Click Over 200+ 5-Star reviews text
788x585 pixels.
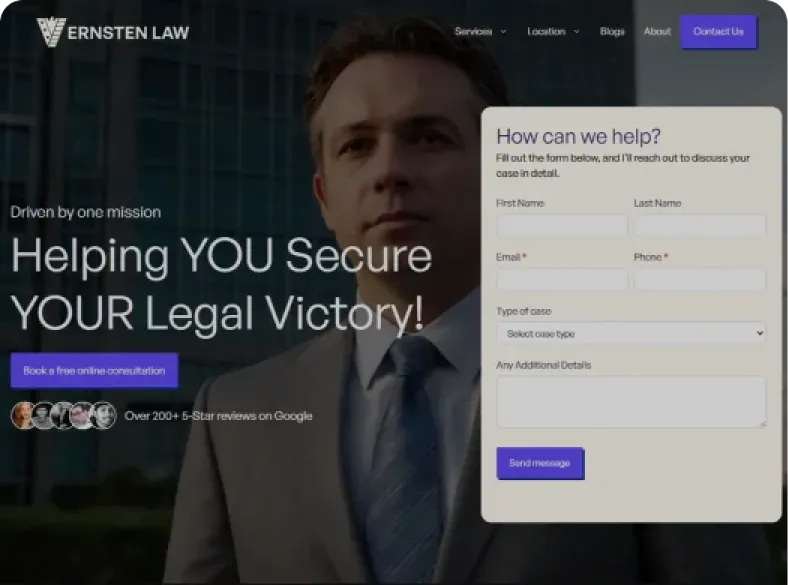219,416
